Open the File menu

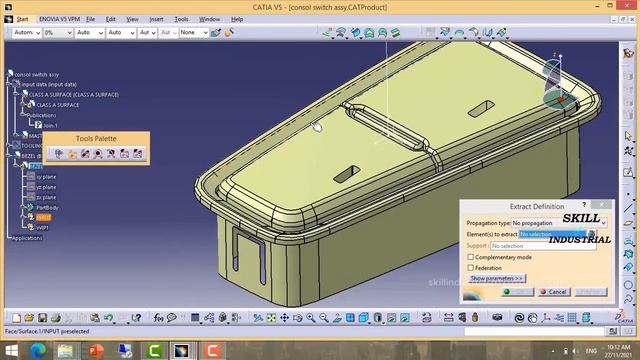(x=91, y=19)
